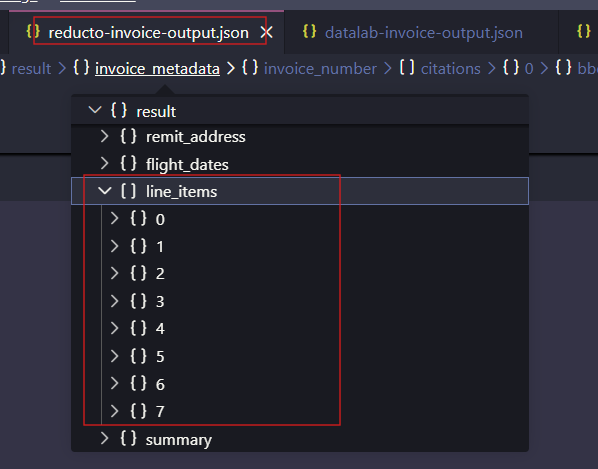Viewport: 598px width, 469px height.
Task: Select citations breadcrumb segment
Action: coord(450,69)
